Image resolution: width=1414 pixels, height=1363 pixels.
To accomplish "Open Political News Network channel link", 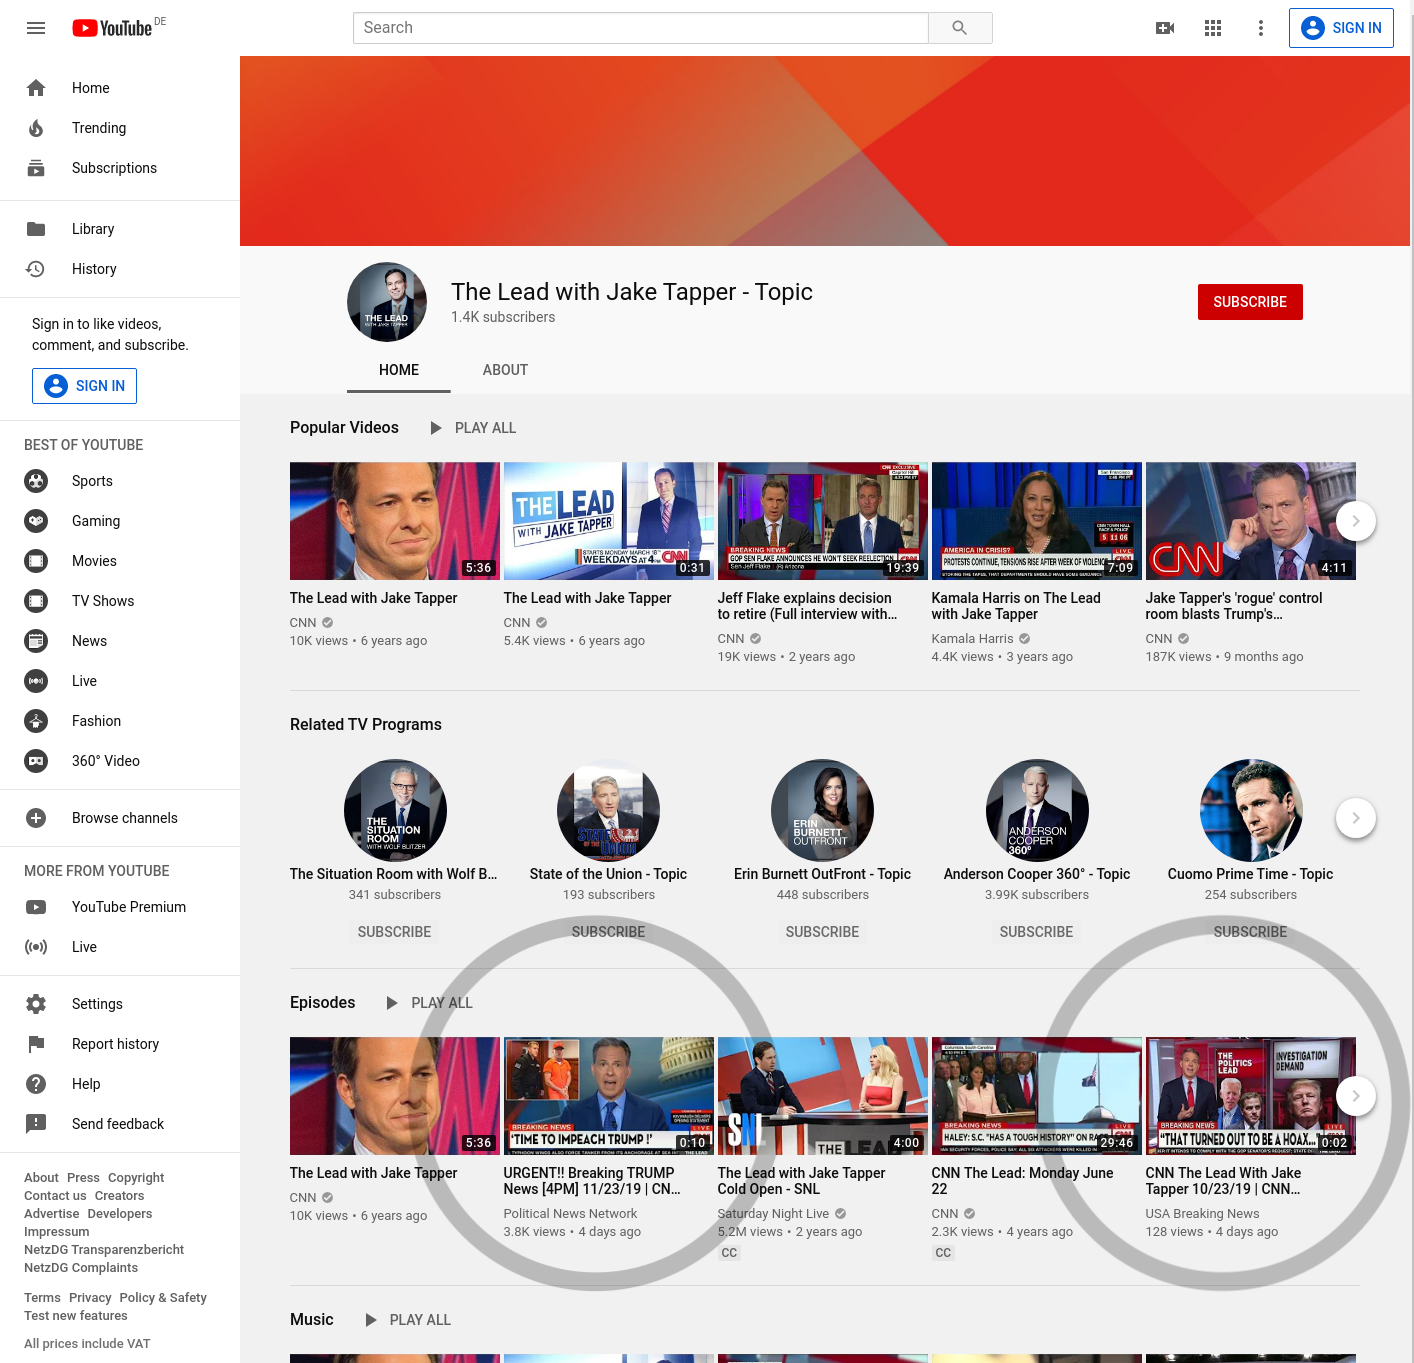I will (x=570, y=1214).
